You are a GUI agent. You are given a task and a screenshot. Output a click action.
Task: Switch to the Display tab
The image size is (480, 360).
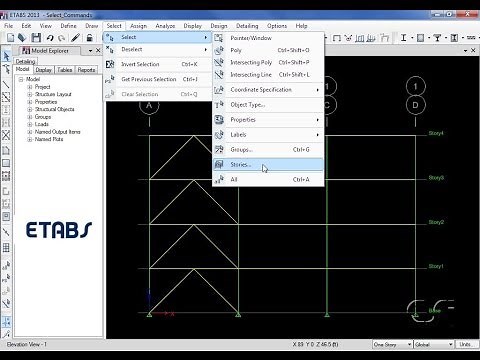tap(44, 70)
